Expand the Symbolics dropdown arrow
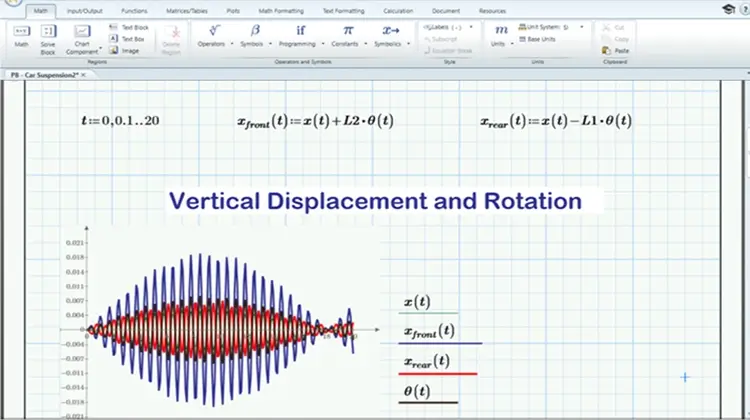 click(408, 44)
